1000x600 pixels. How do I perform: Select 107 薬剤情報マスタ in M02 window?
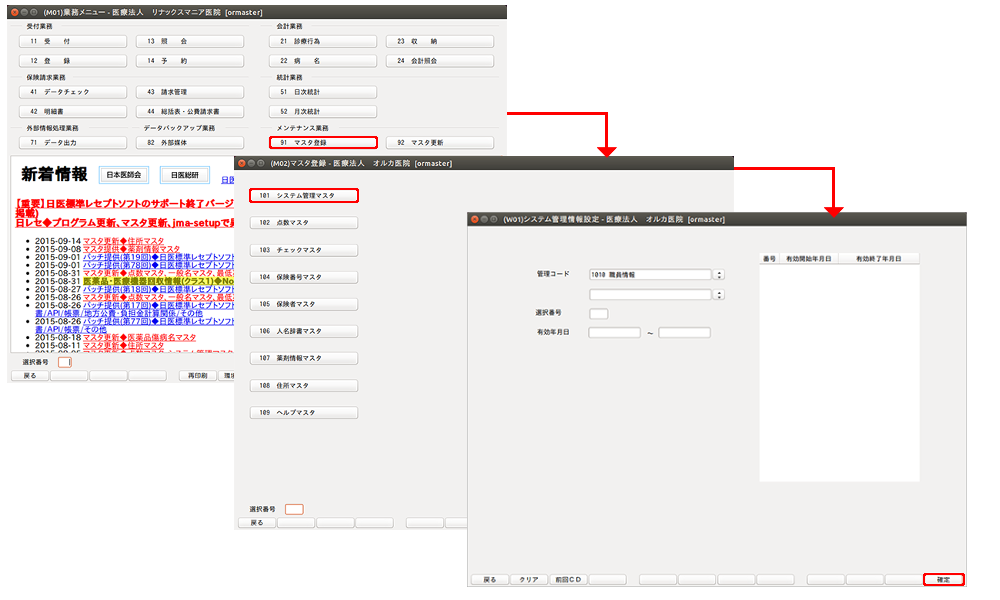point(304,358)
